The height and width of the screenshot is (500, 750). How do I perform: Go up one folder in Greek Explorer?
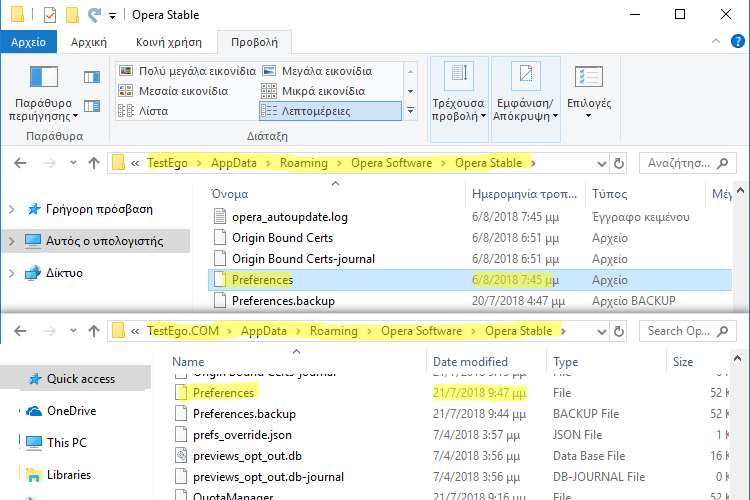[94, 163]
